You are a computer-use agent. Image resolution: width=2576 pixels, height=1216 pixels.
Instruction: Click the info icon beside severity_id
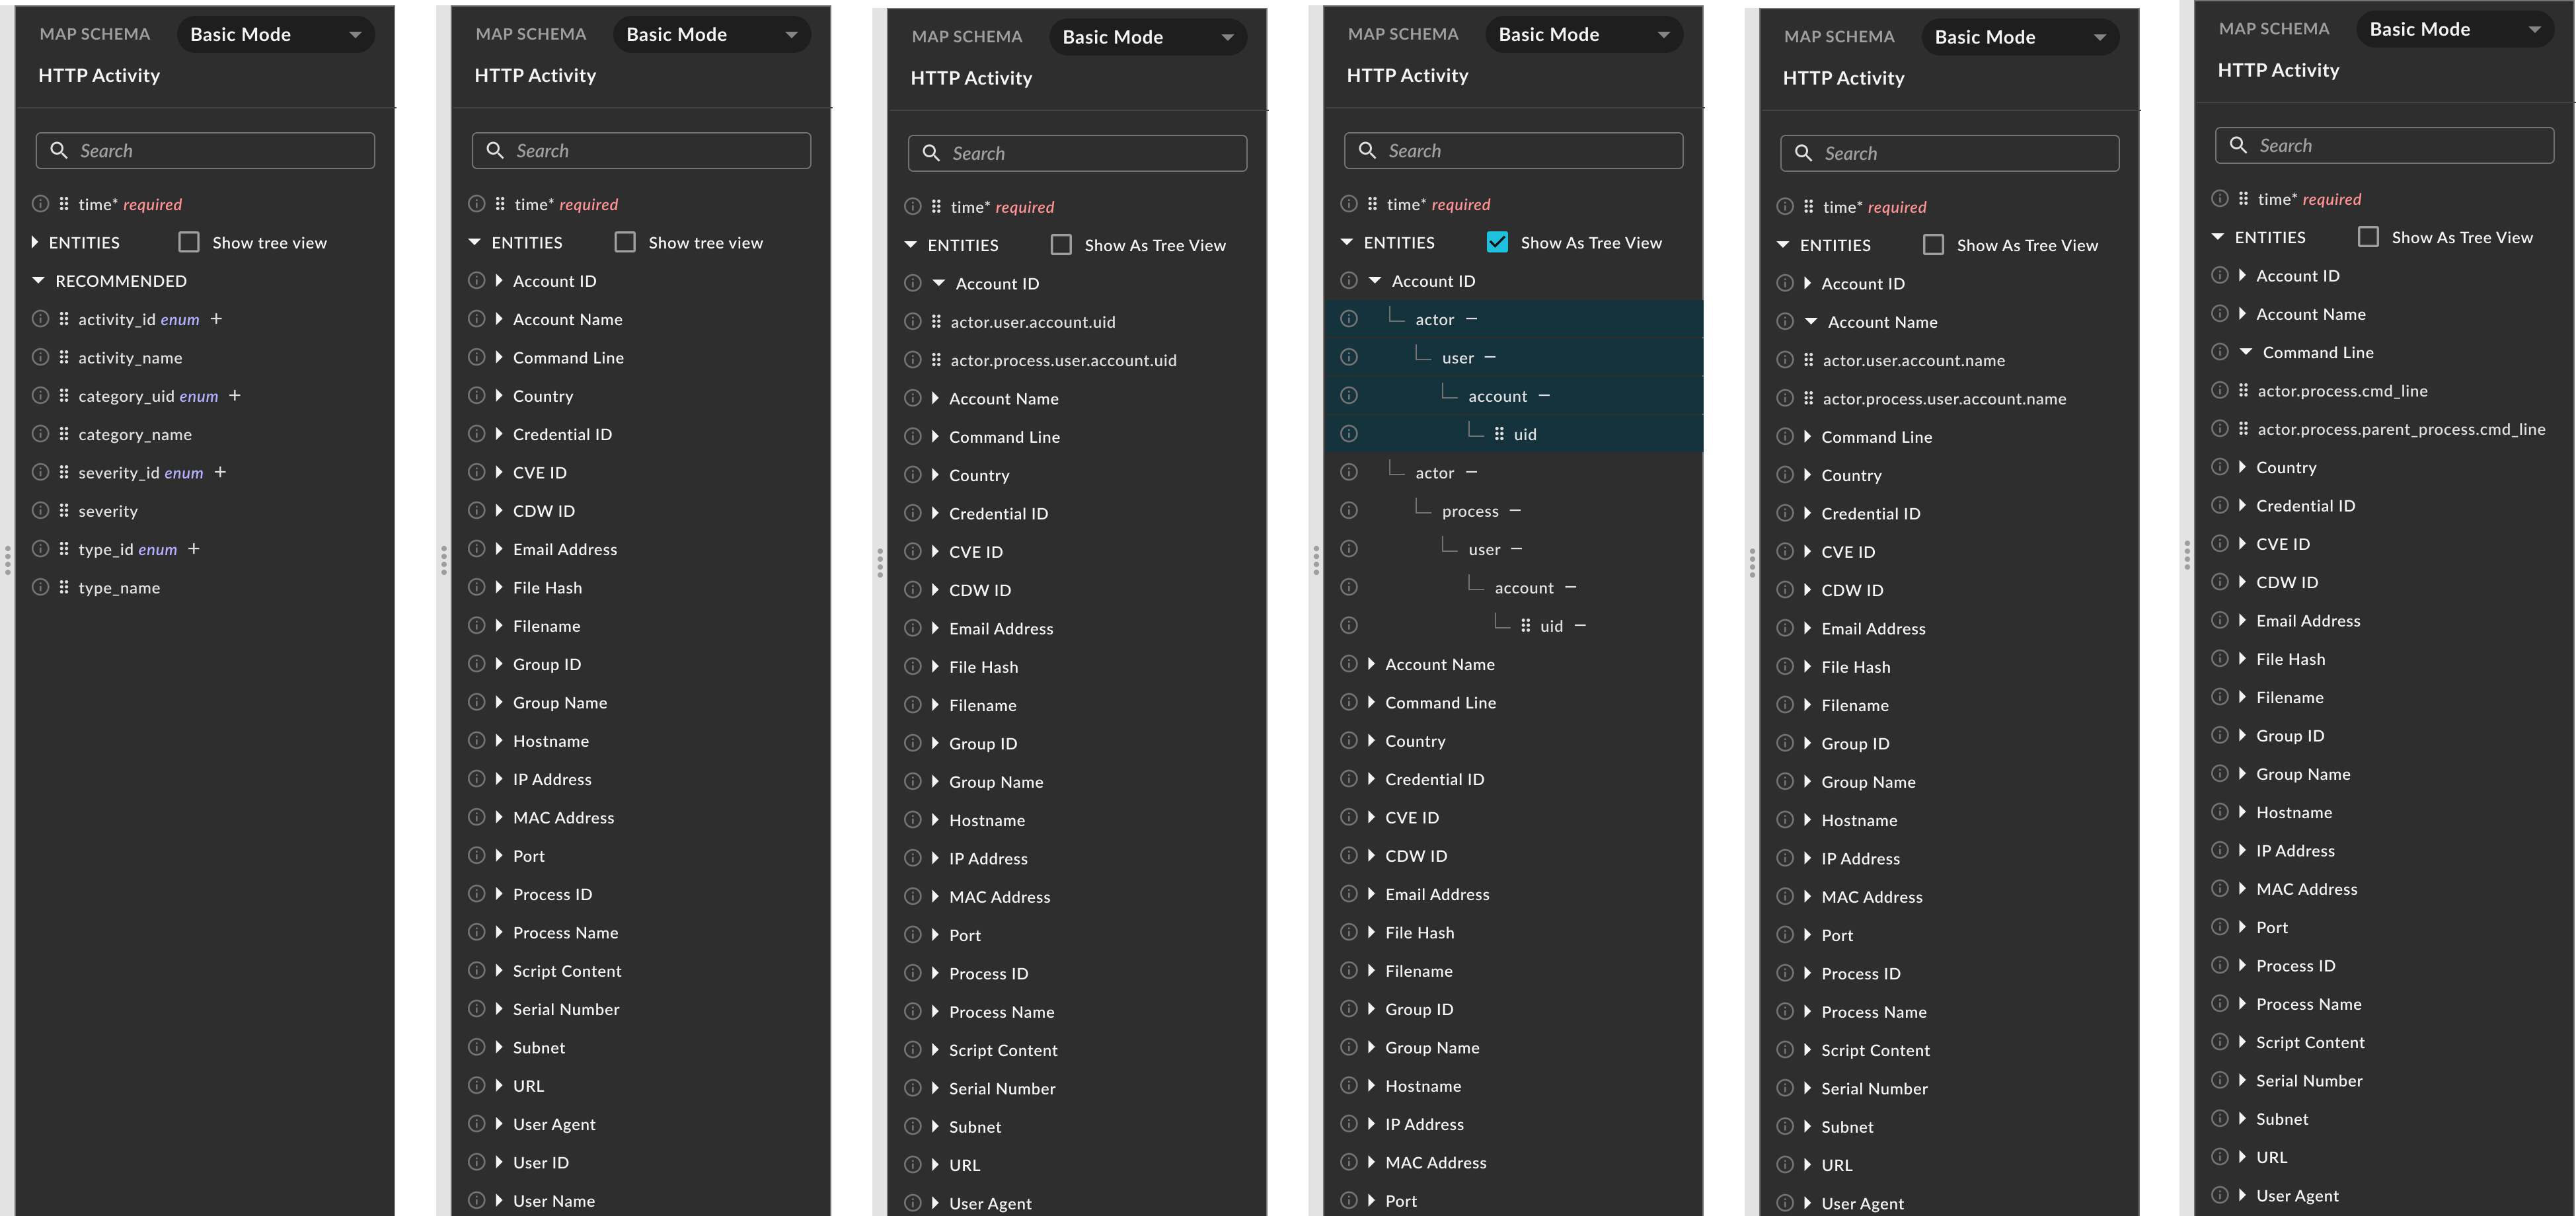pyautogui.click(x=40, y=472)
